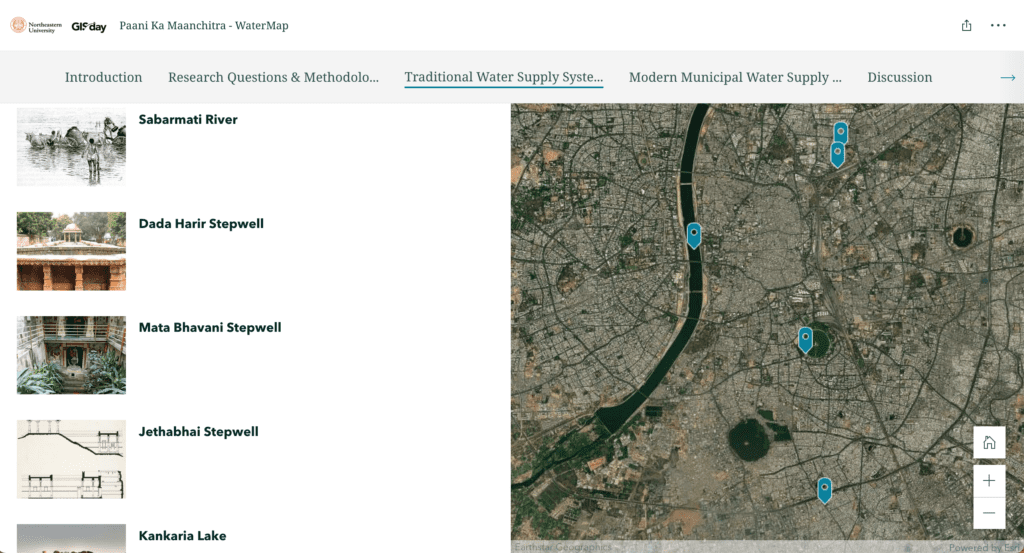Show next tabs with right arrow
This screenshot has width=1024, height=553.
pyautogui.click(x=1008, y=77)
